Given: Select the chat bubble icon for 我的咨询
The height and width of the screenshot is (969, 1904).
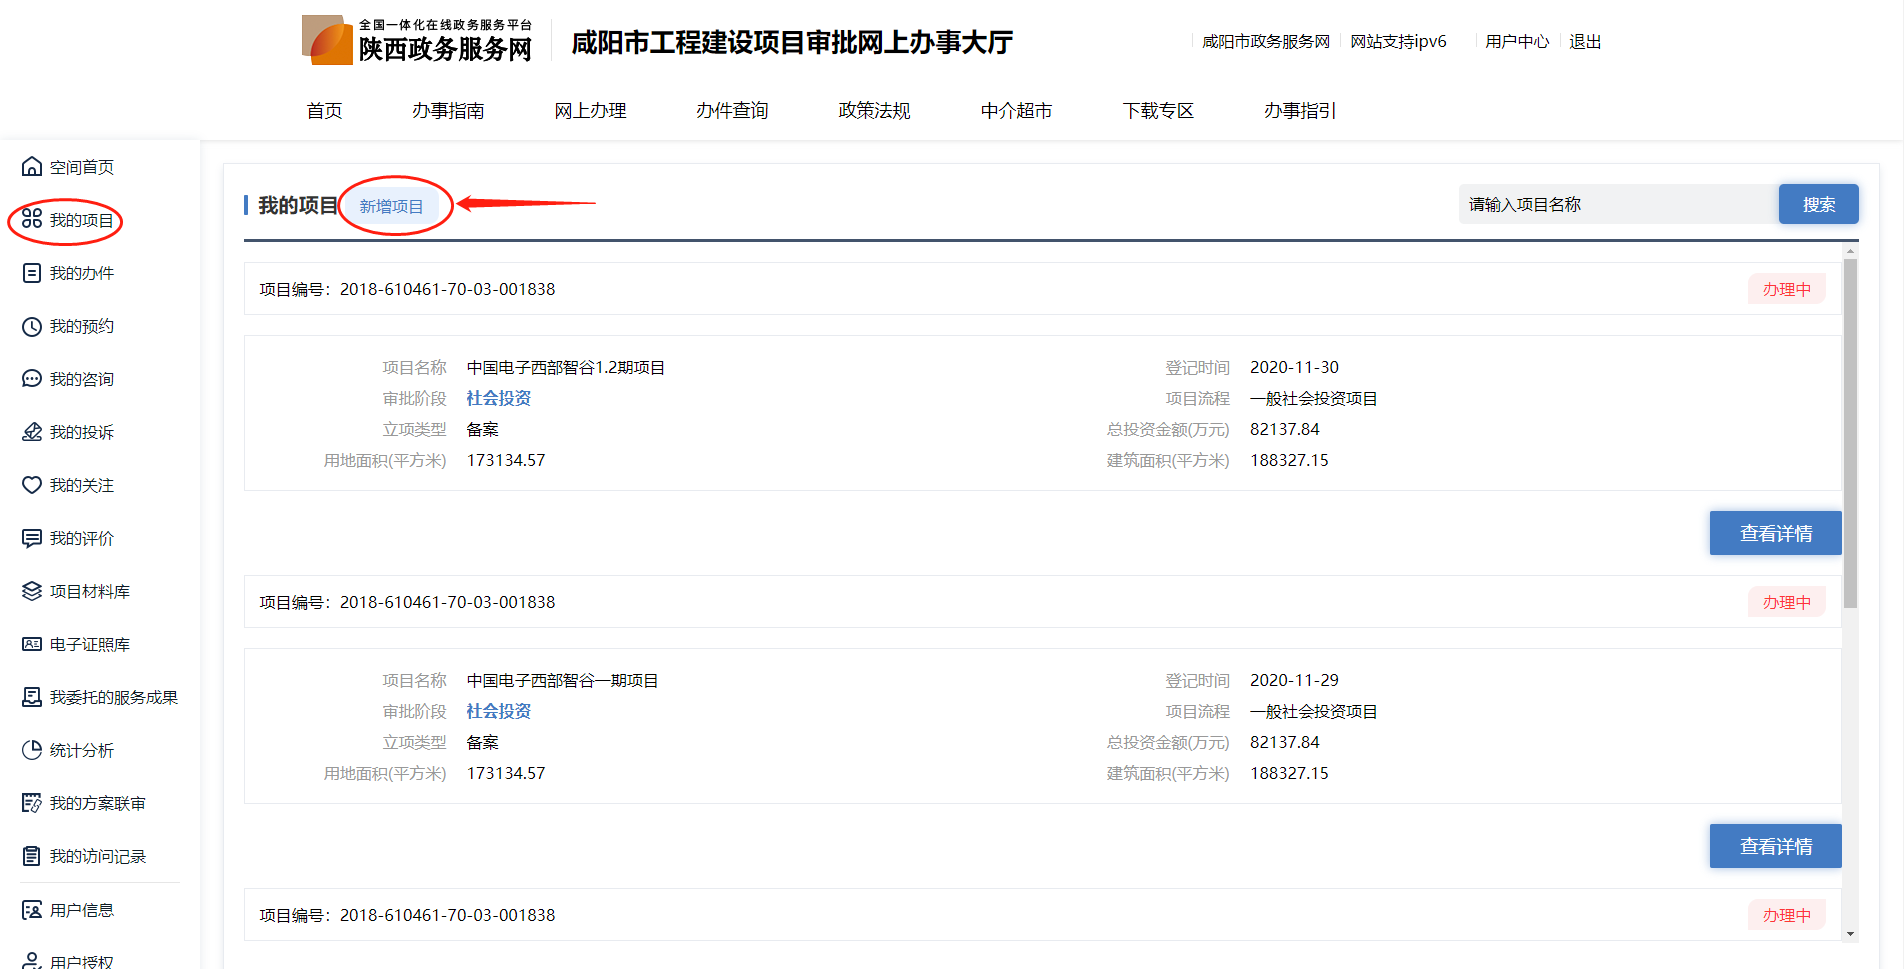Looking at the screenshot, I should click(32, 379).
